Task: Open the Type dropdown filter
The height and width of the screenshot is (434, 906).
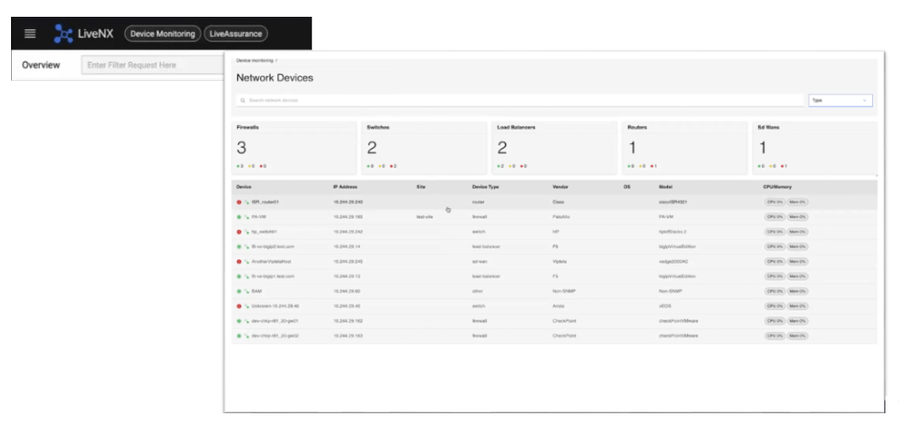Action: coord(840,100)
